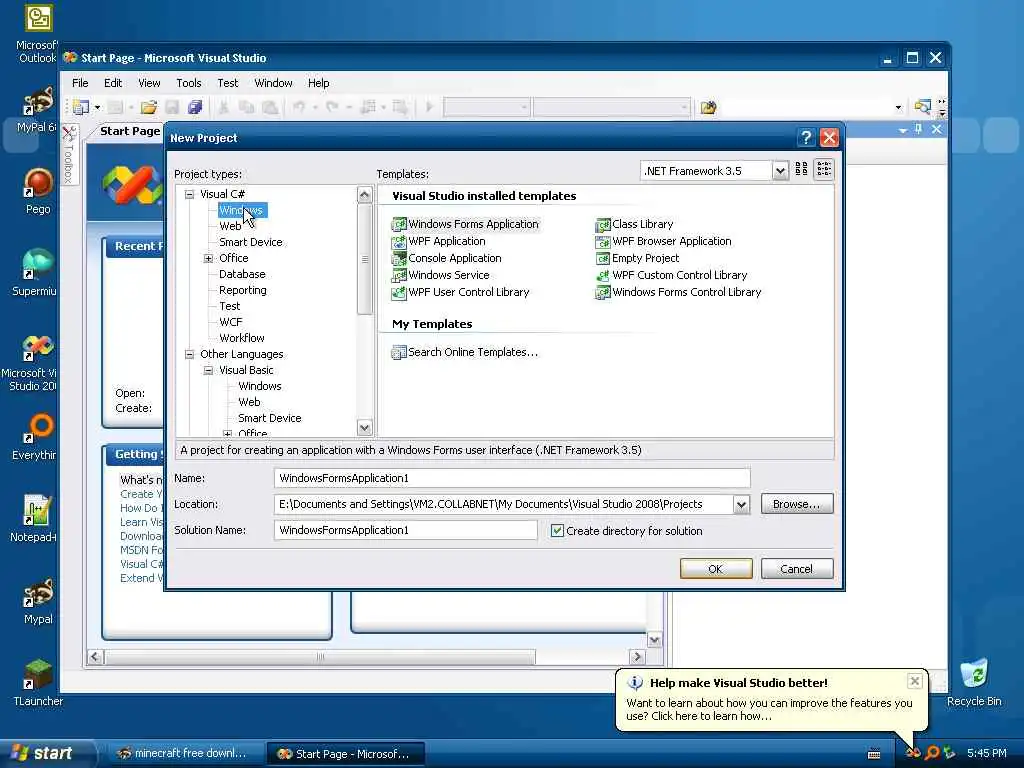
Task: Select WPF Browser Application template
Action: pyautogui.click(x=664, y=241)
